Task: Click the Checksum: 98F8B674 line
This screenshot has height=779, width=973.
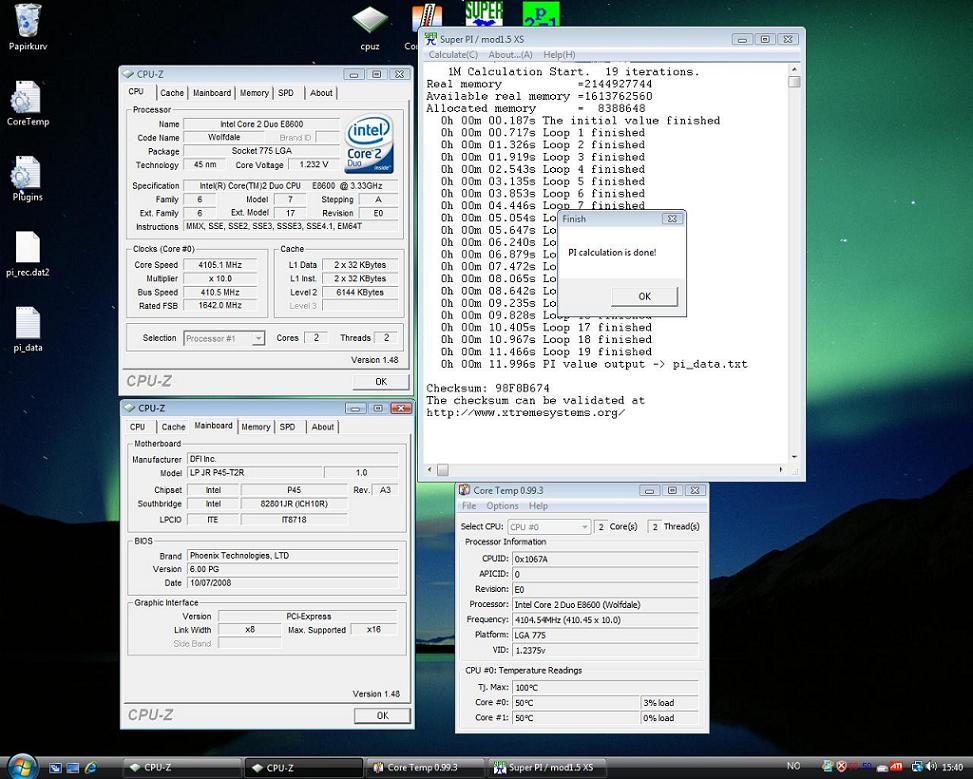Action: [x=488, y=389]
